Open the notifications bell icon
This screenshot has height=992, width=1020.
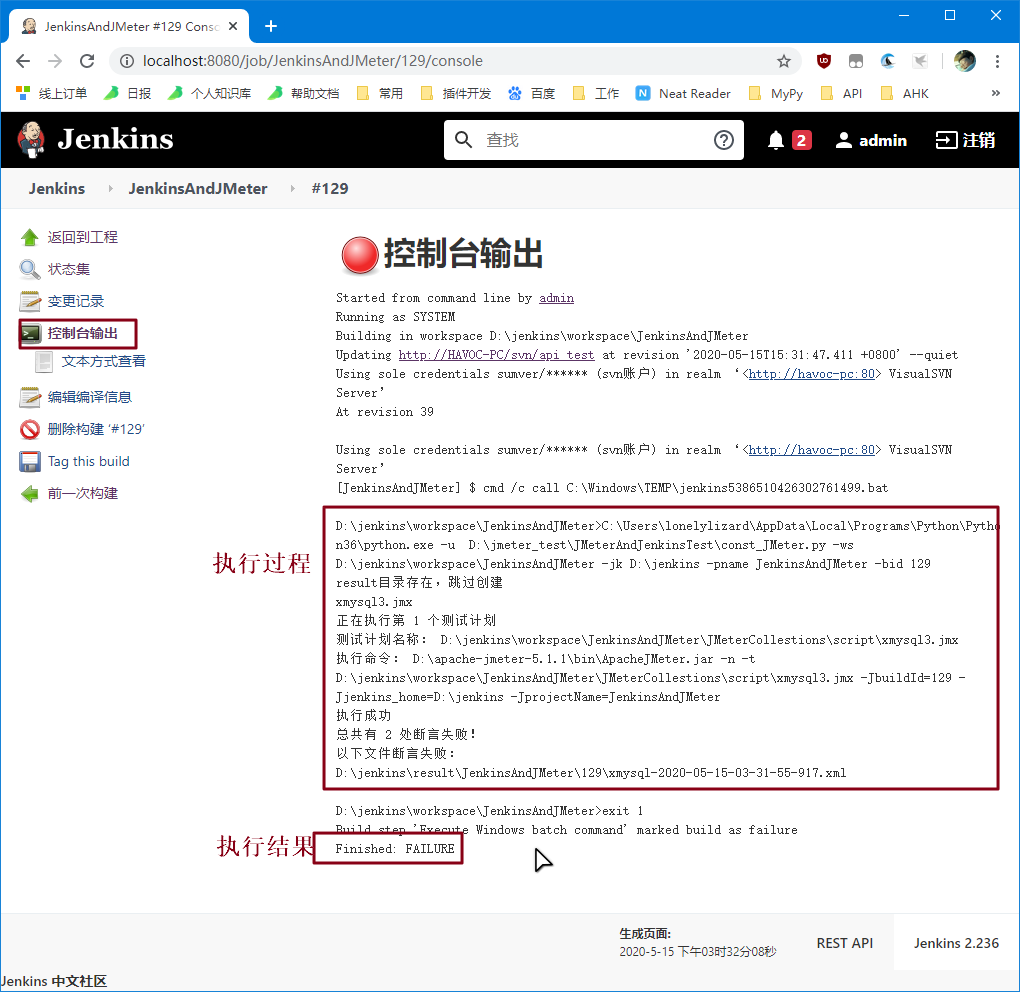pyautogui.click(x=775, y=140)
